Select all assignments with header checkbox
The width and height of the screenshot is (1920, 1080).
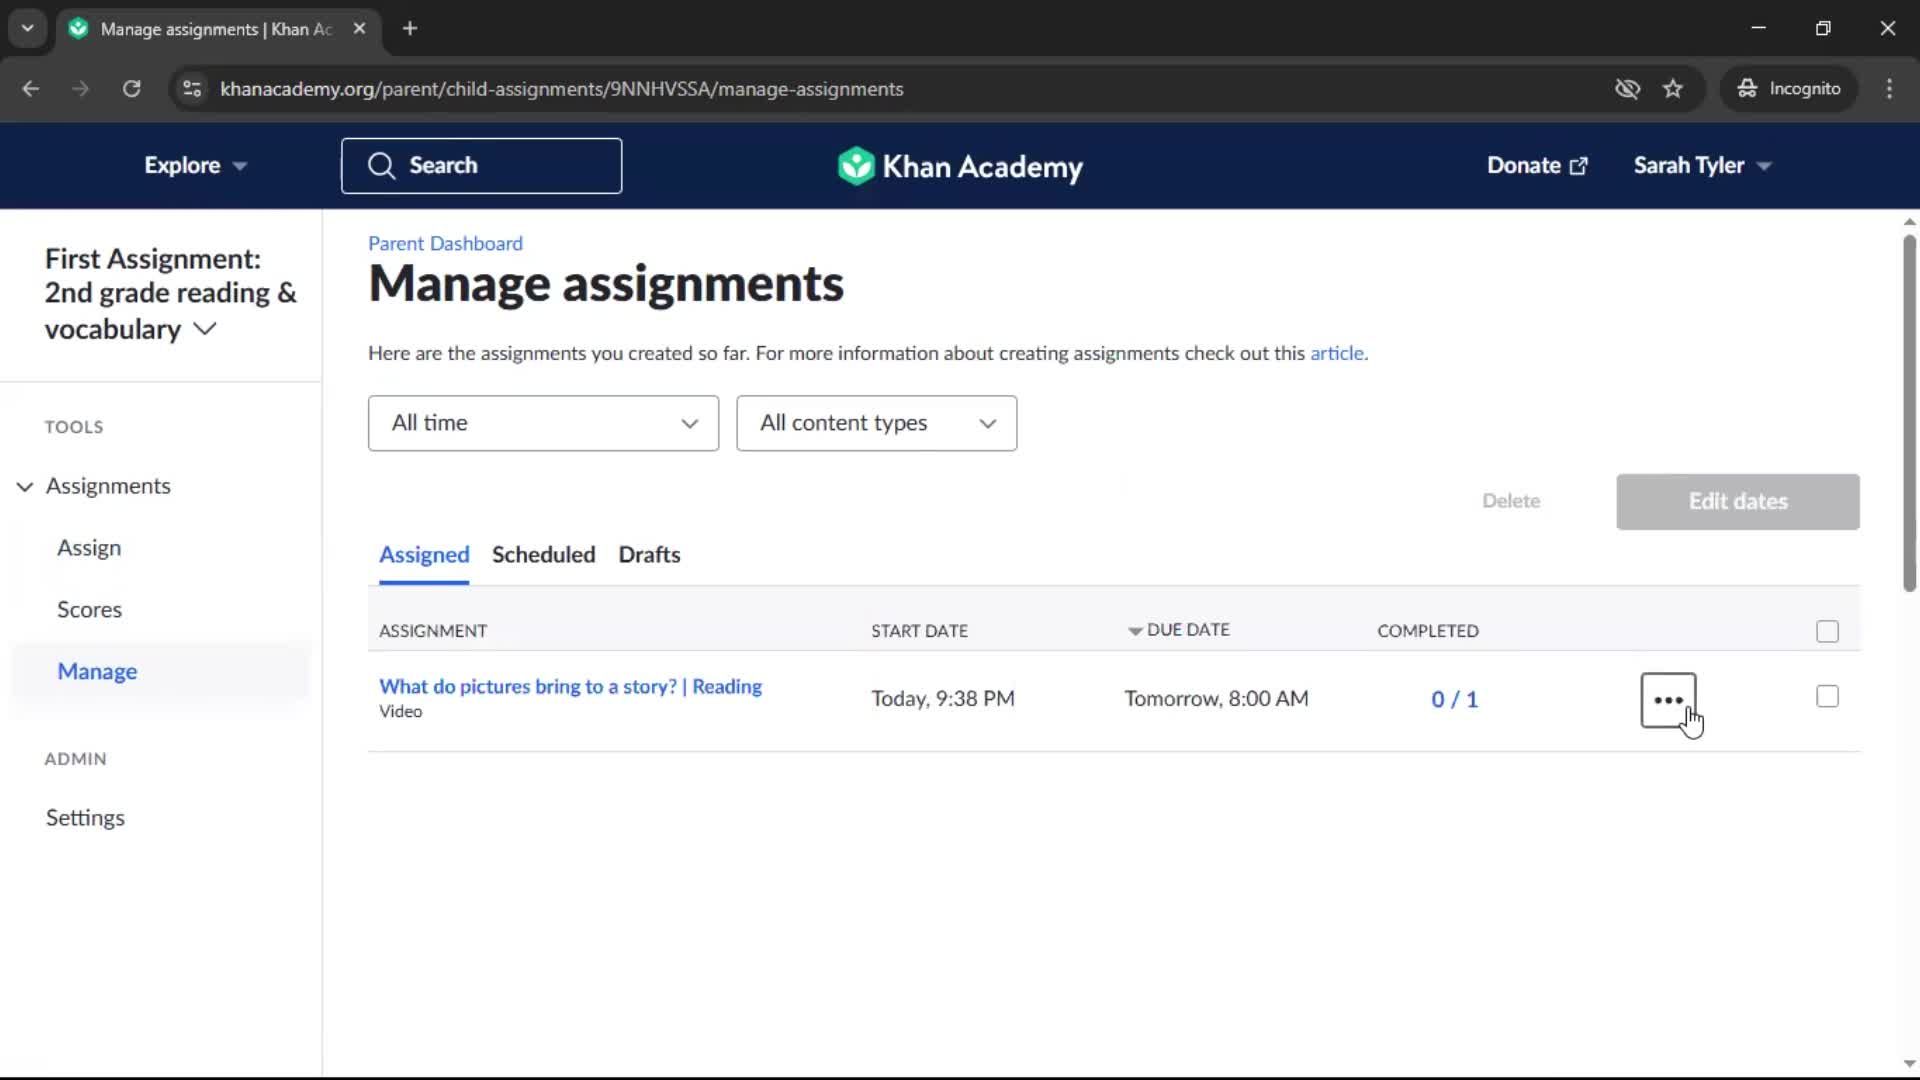point(1827,631)
